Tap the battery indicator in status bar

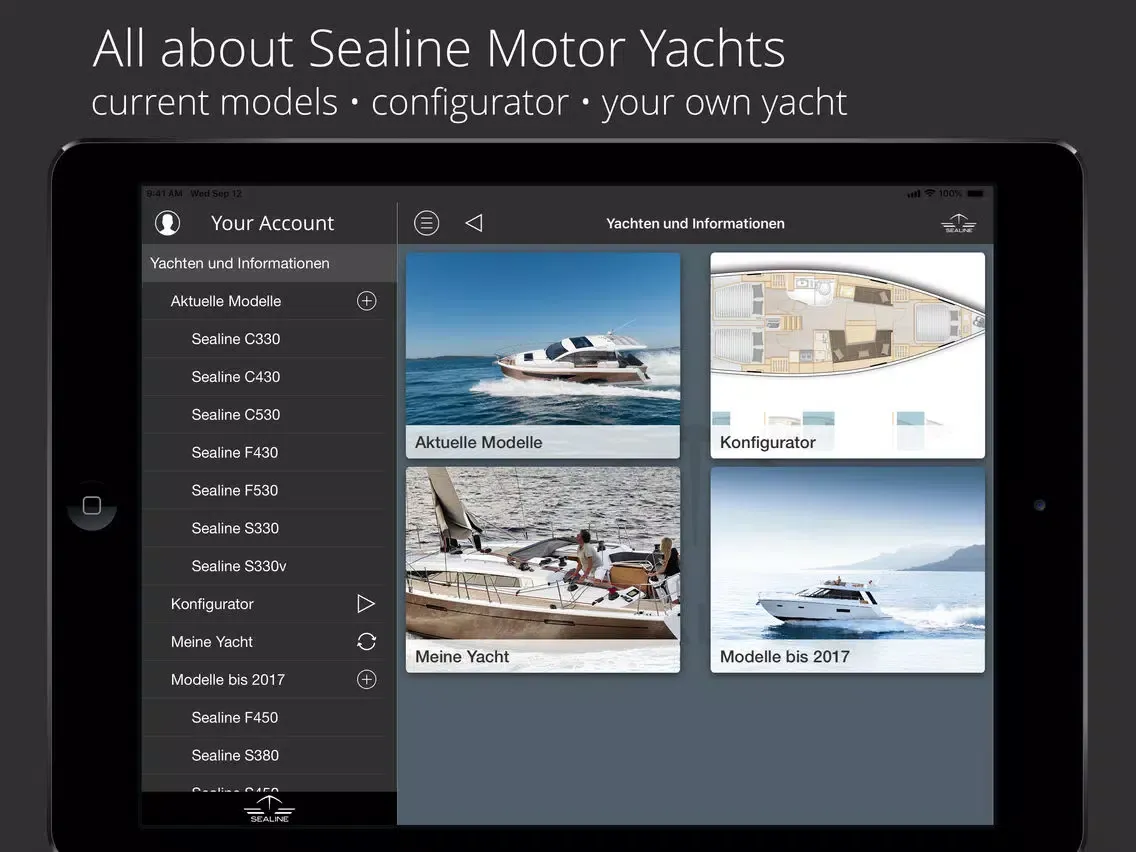[x=975, y=193]
